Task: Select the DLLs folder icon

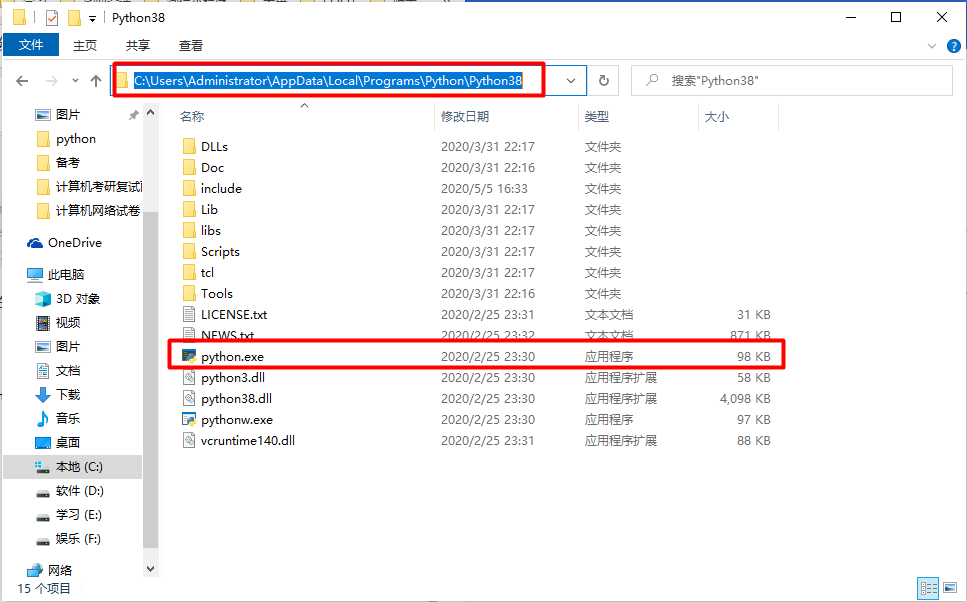Action: click(189, 147)
